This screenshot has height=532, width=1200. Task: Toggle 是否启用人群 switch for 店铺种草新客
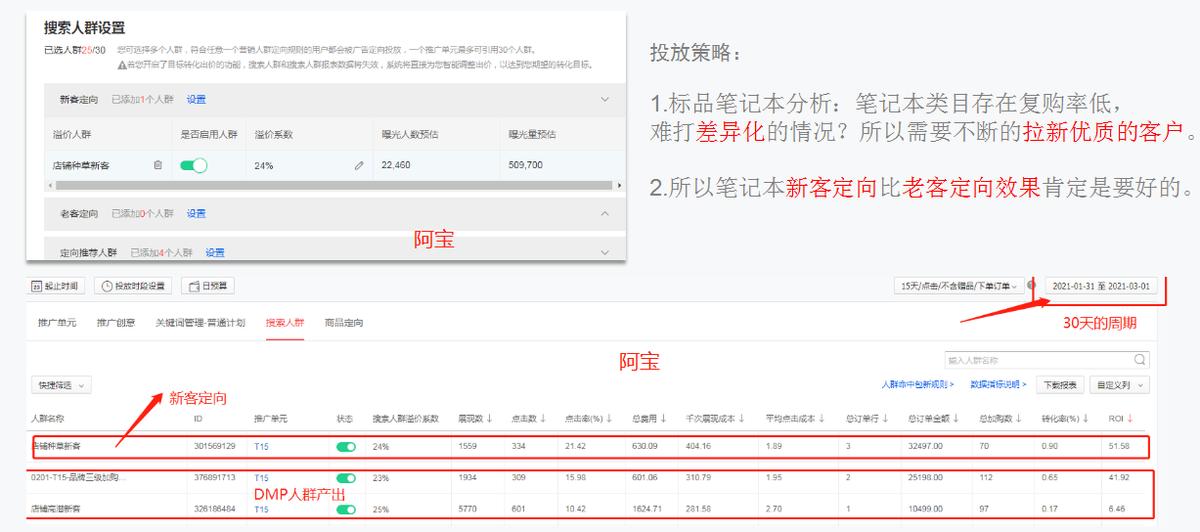tap(194, 165)
